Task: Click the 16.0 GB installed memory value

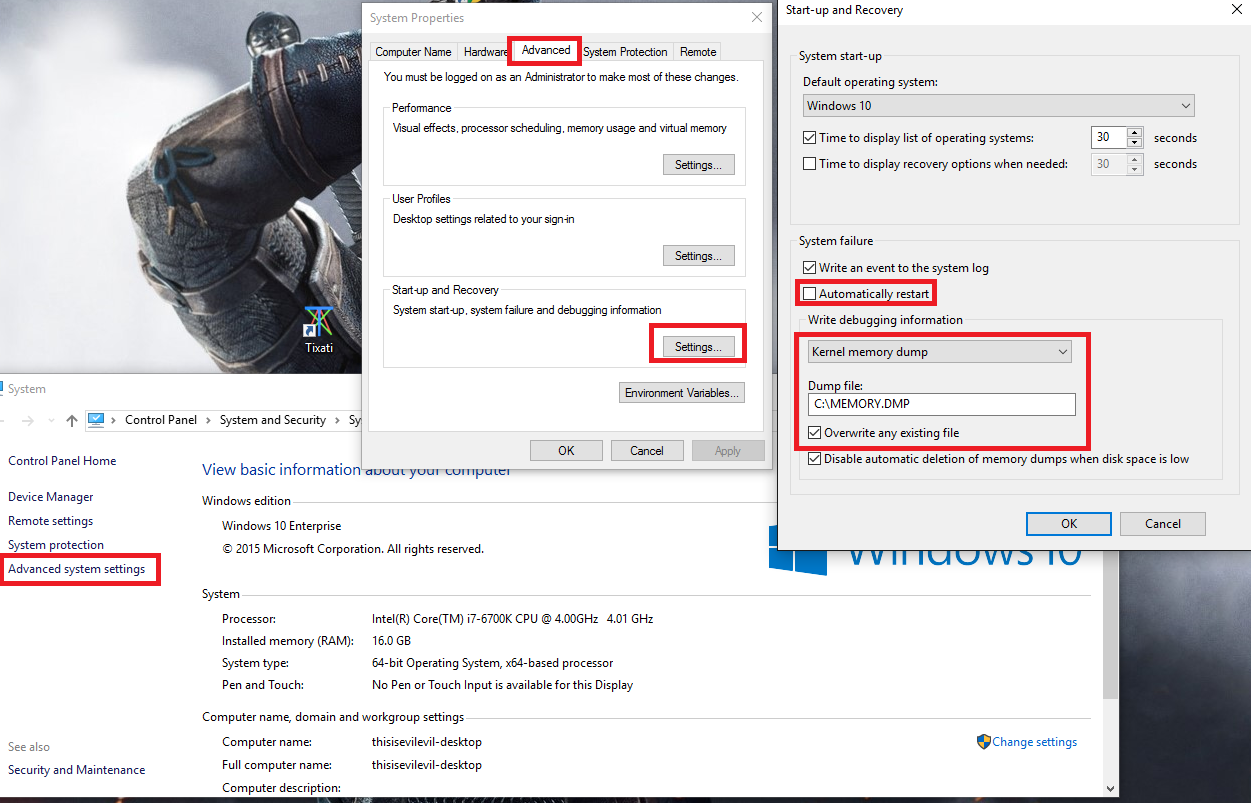Action: (391, 641)
